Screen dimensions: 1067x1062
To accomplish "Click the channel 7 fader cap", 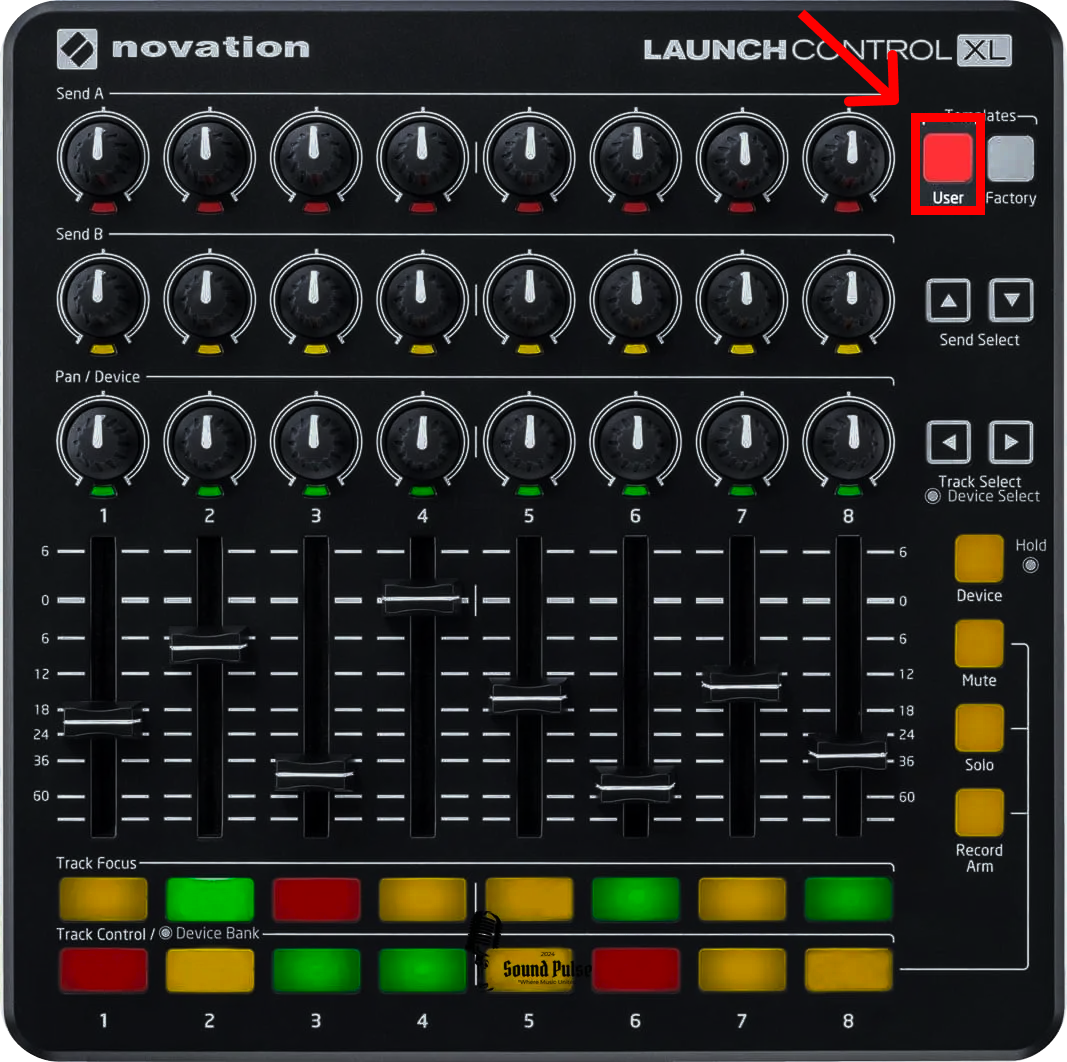I will point(742,684).
